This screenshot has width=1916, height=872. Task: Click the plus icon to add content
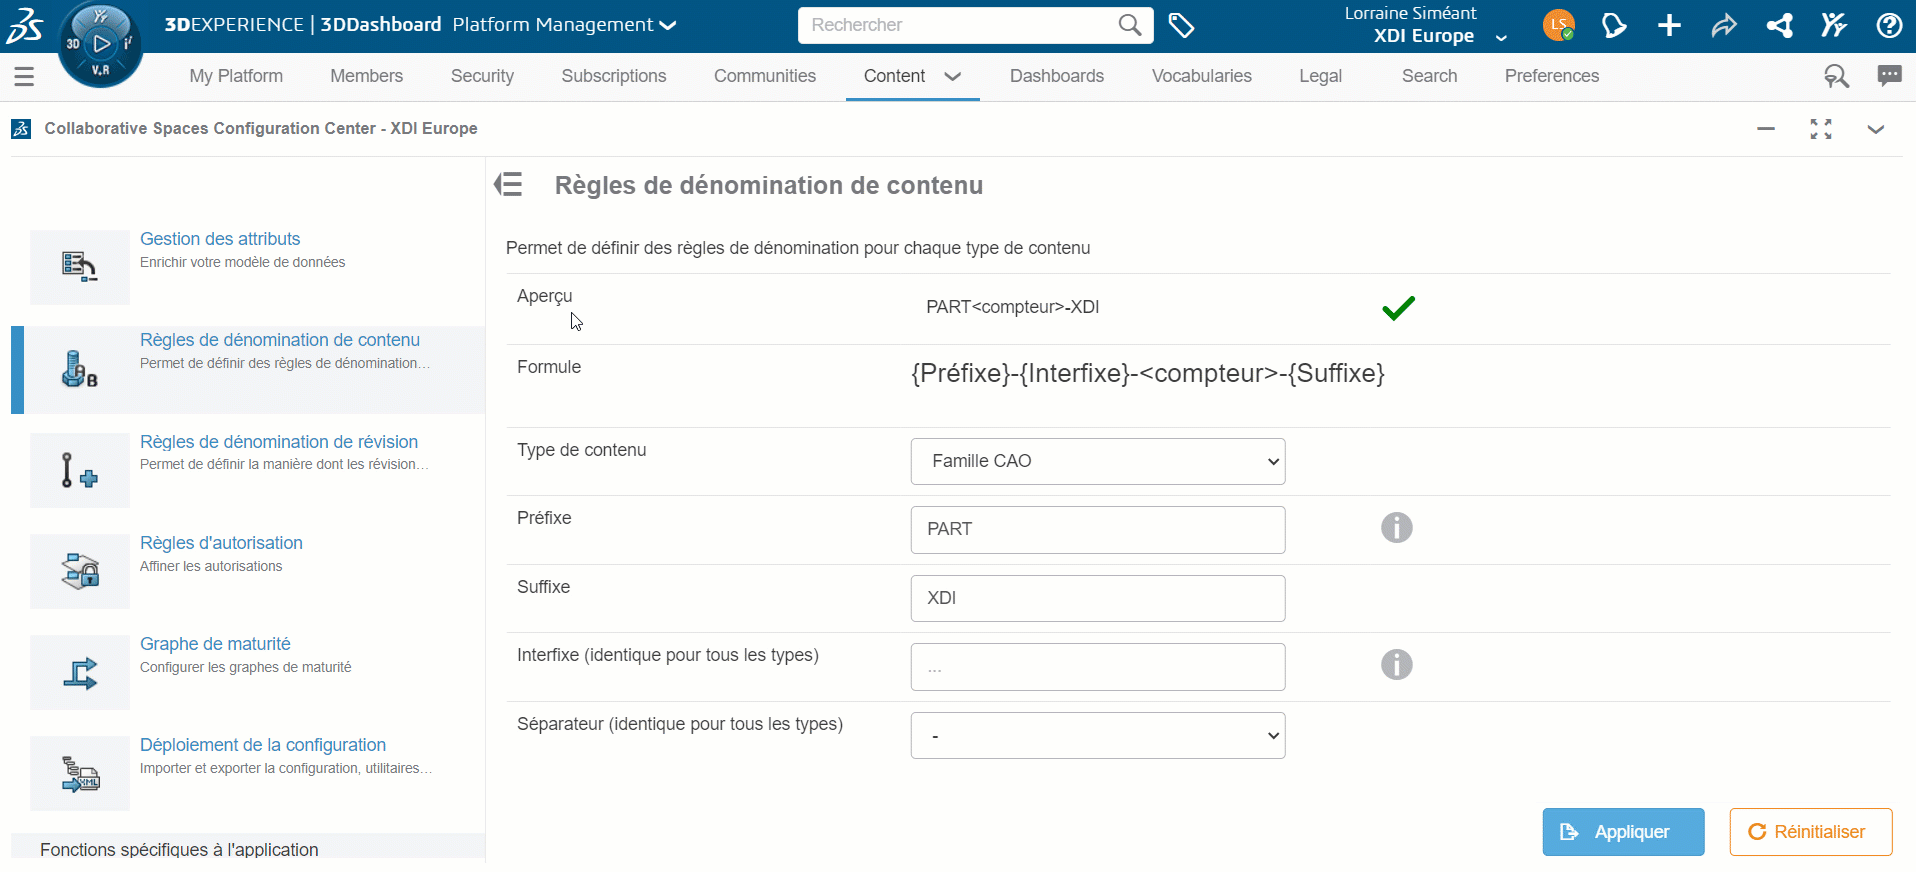[x=1669, y=26]
